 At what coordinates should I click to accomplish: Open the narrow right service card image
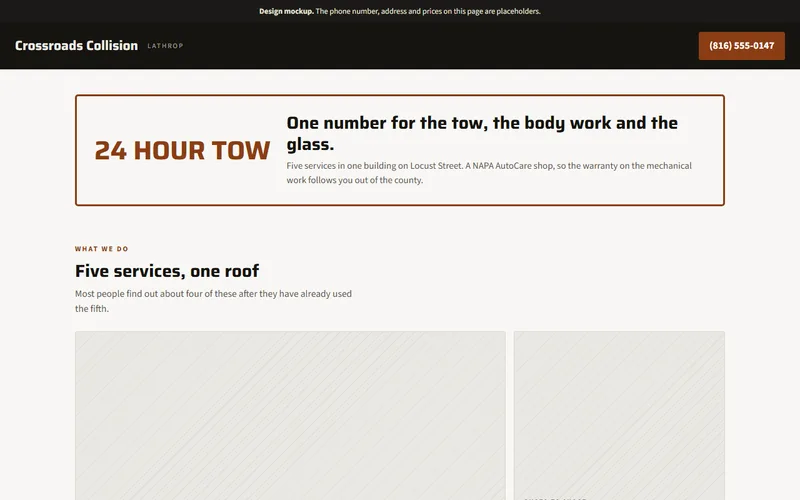click(619, 415)
